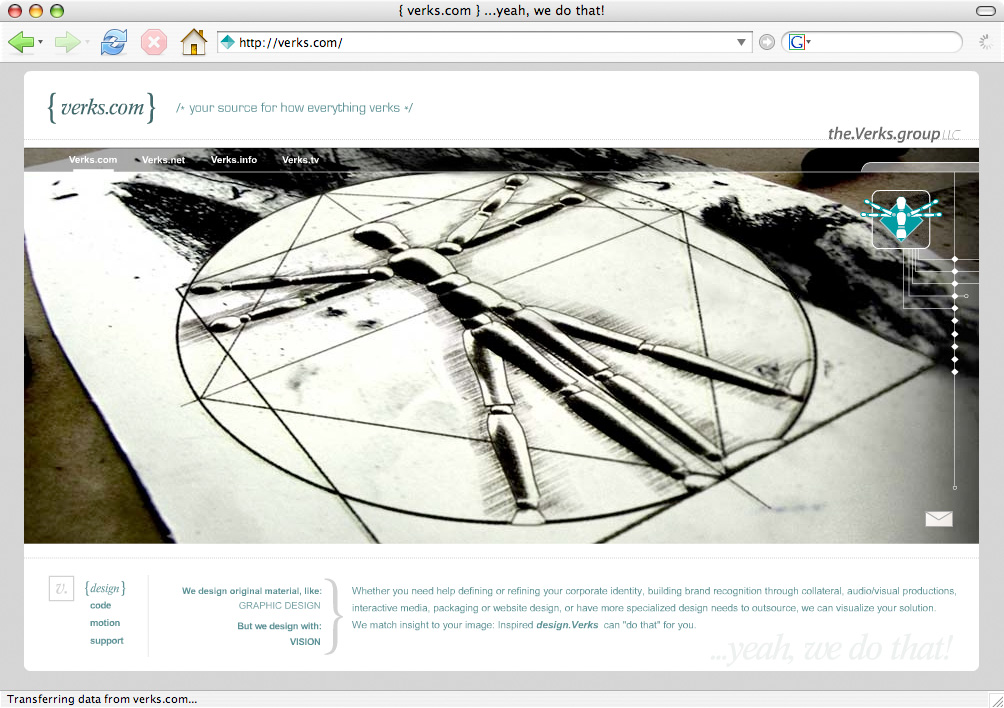The image size is (1004, 708).
Task: Click the VISION text
Action: [x=305, y=641]
